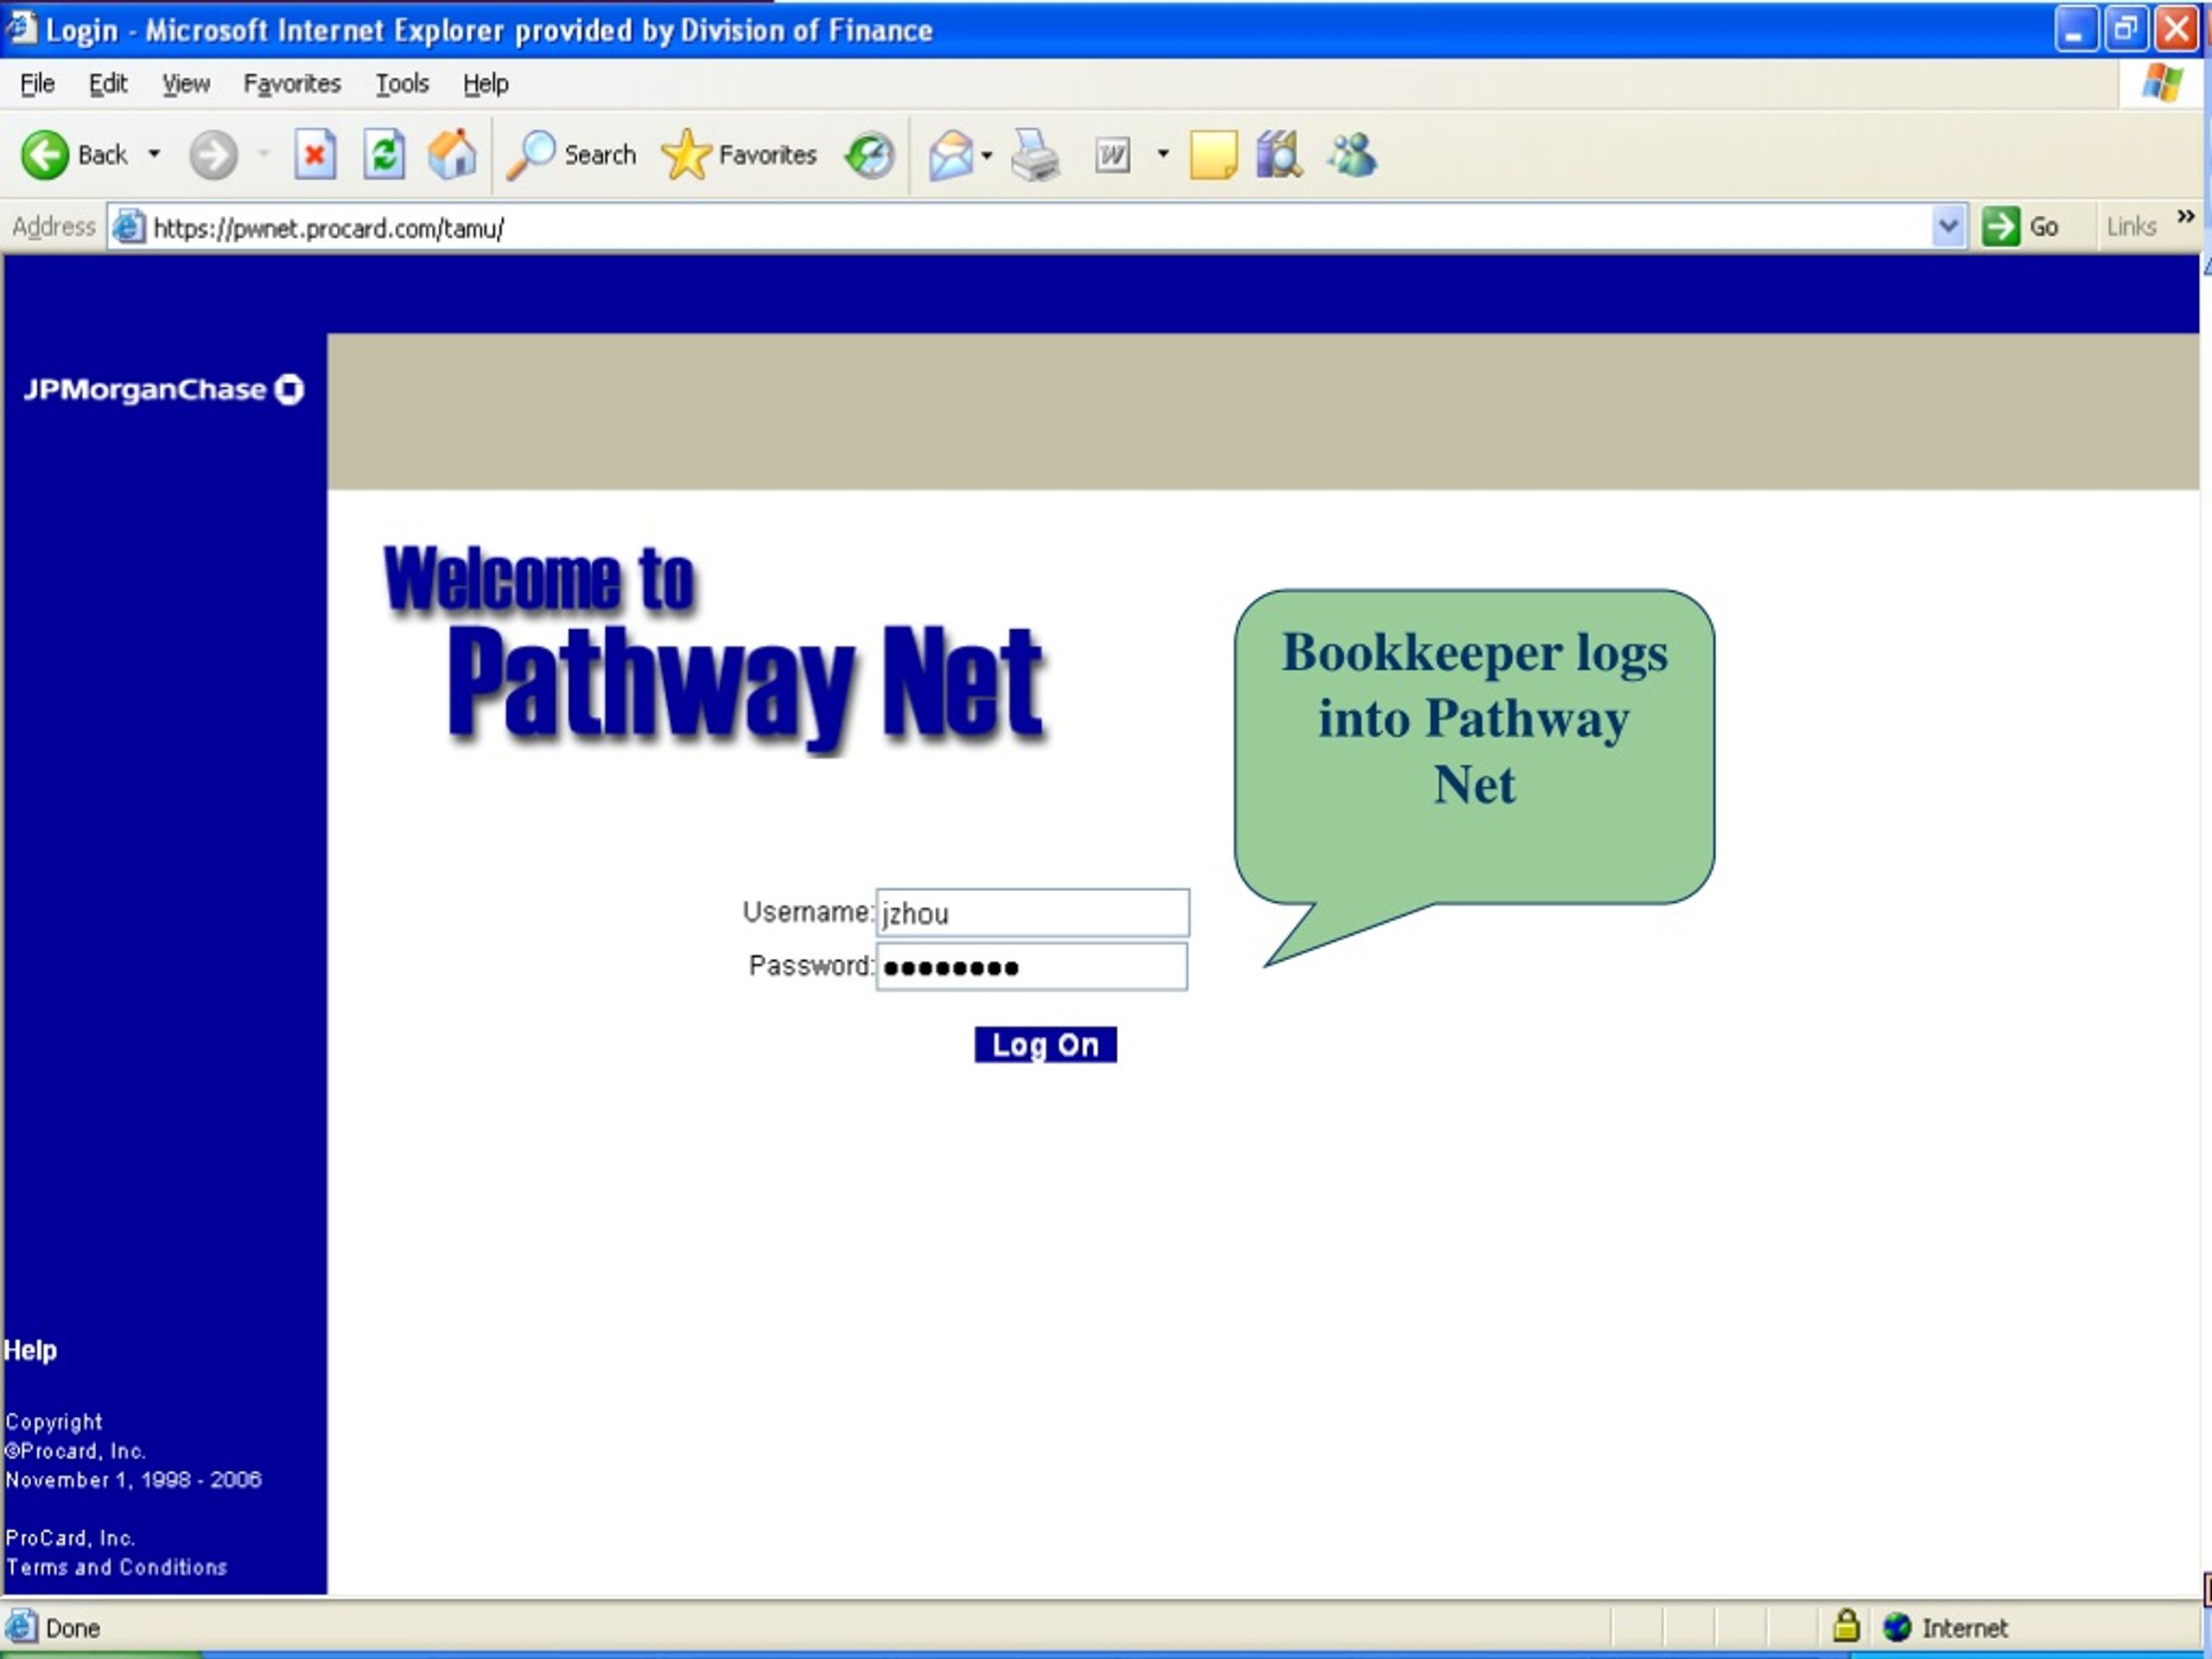Open the History icon
Viewport: 2212px width, 1659px height.
(x=870, y=155)
